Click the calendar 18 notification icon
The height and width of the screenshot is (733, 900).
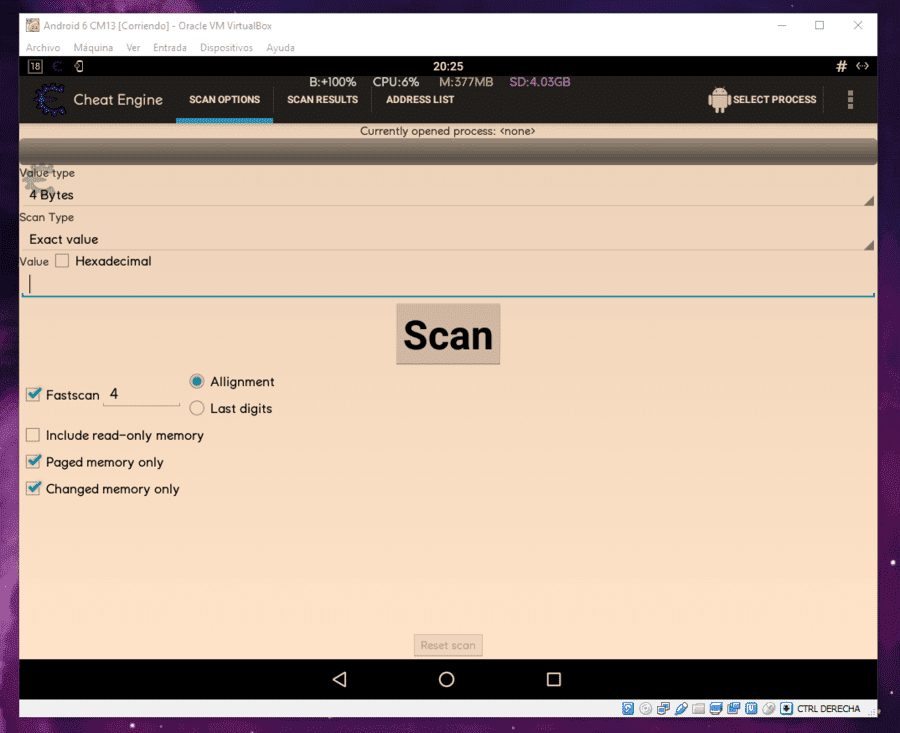[35, 66]
